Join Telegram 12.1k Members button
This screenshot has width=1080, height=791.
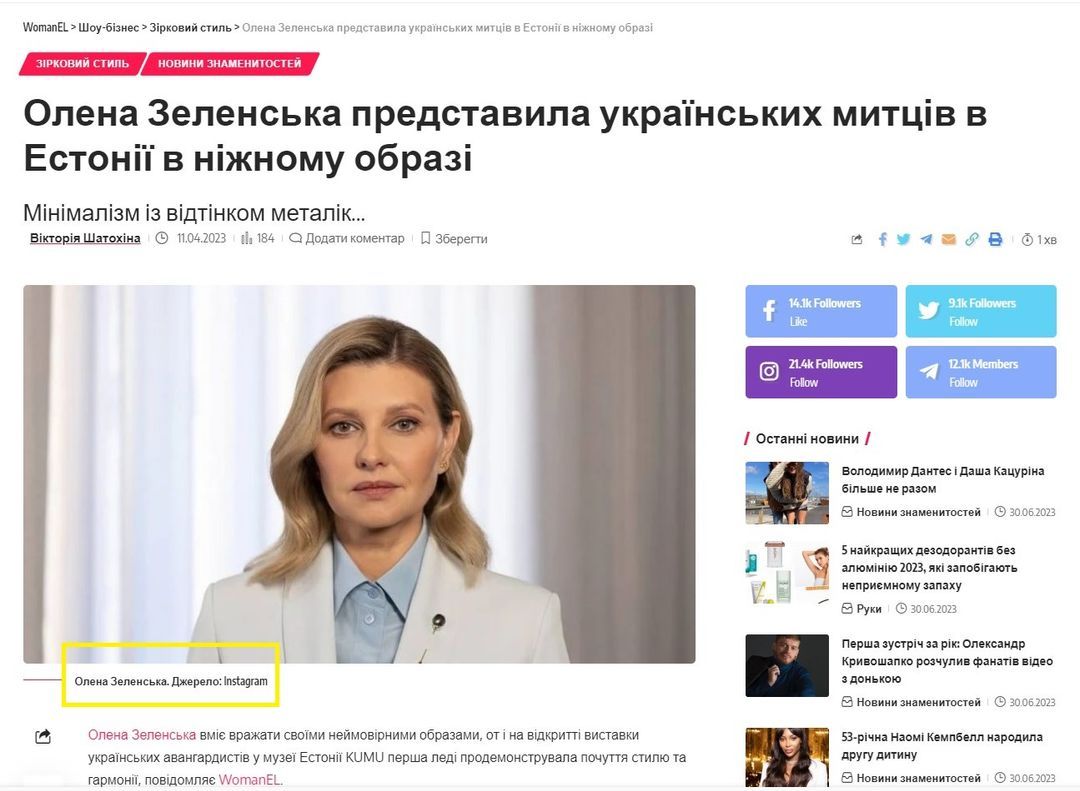click(981, 372)
